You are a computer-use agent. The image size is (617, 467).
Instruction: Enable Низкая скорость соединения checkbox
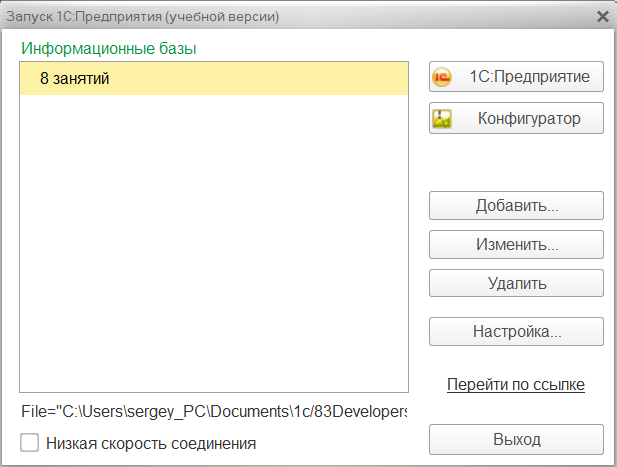(x=30, y=443)
